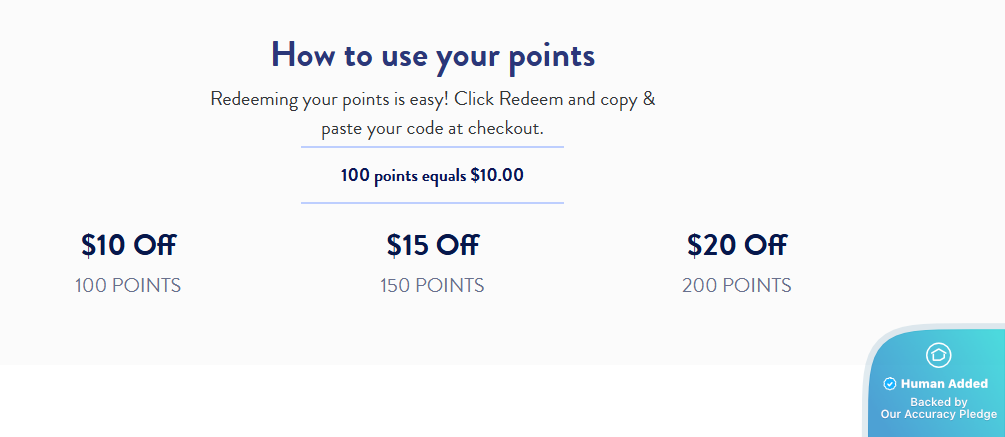
Task: Click the '100 points equals $10.00' text
Action: [x=432, y=176]
